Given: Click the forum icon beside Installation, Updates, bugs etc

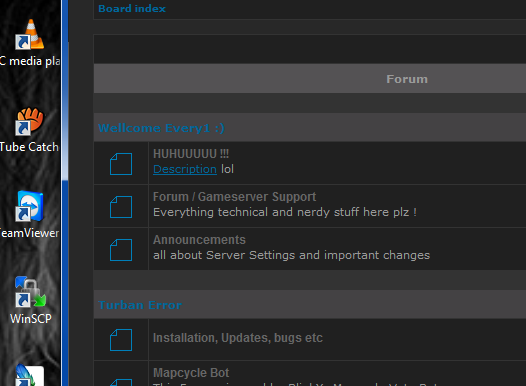Looking at the screenshot, I should (x=121, y=340).
